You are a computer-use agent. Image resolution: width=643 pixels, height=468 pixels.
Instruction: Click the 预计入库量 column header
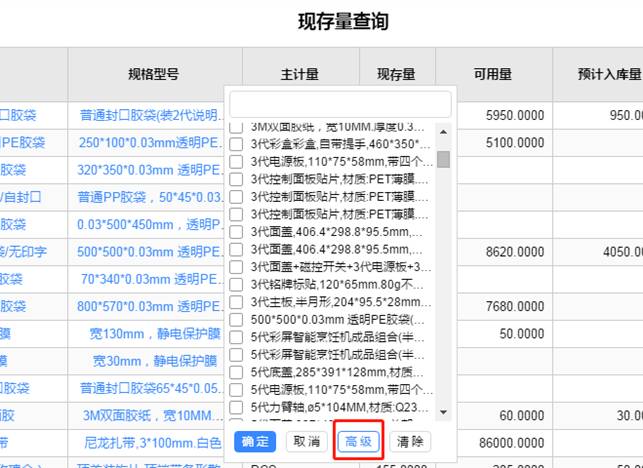tap(608, 74)
